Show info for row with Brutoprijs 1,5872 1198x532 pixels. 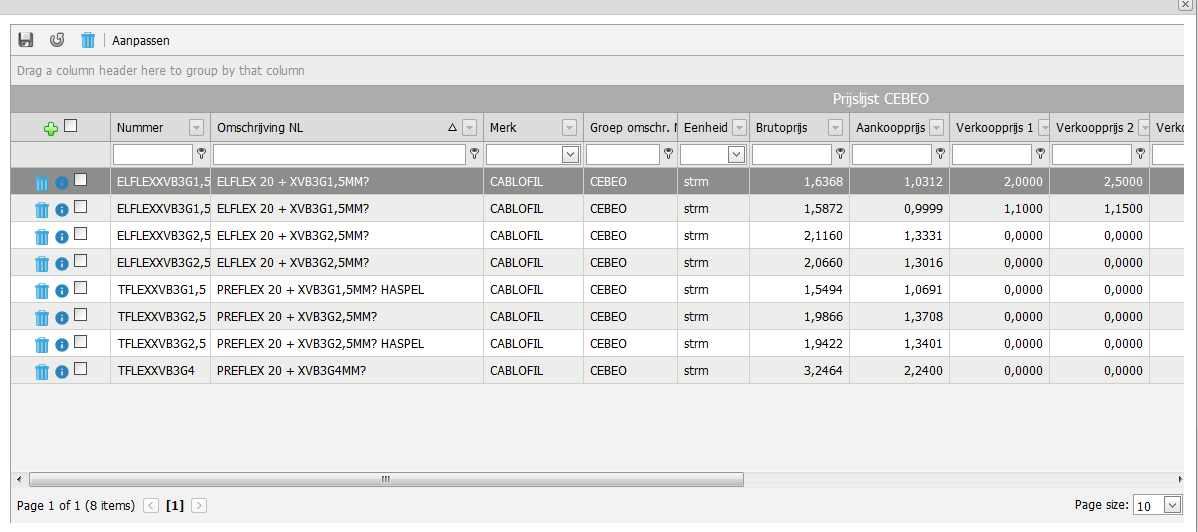pyautogui.click(x=62, y=209)
